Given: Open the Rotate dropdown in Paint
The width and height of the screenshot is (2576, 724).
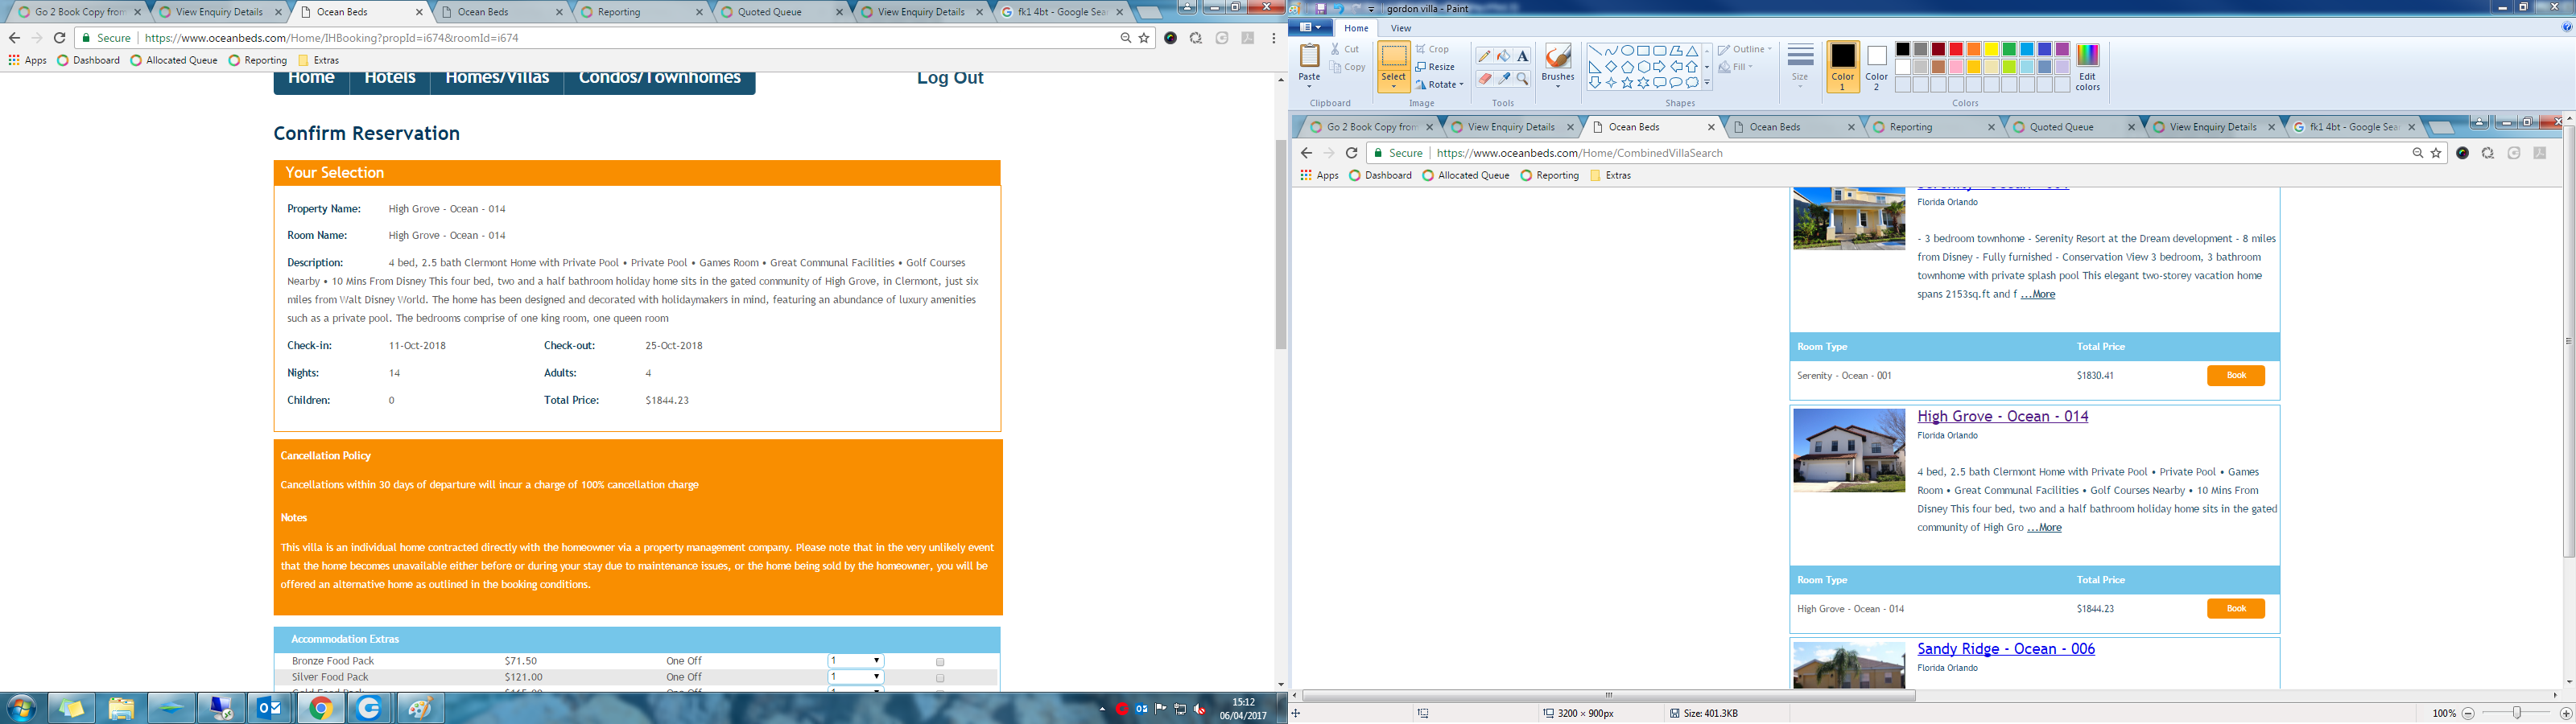Looking at the screenshot, I should coord(1439,84).
